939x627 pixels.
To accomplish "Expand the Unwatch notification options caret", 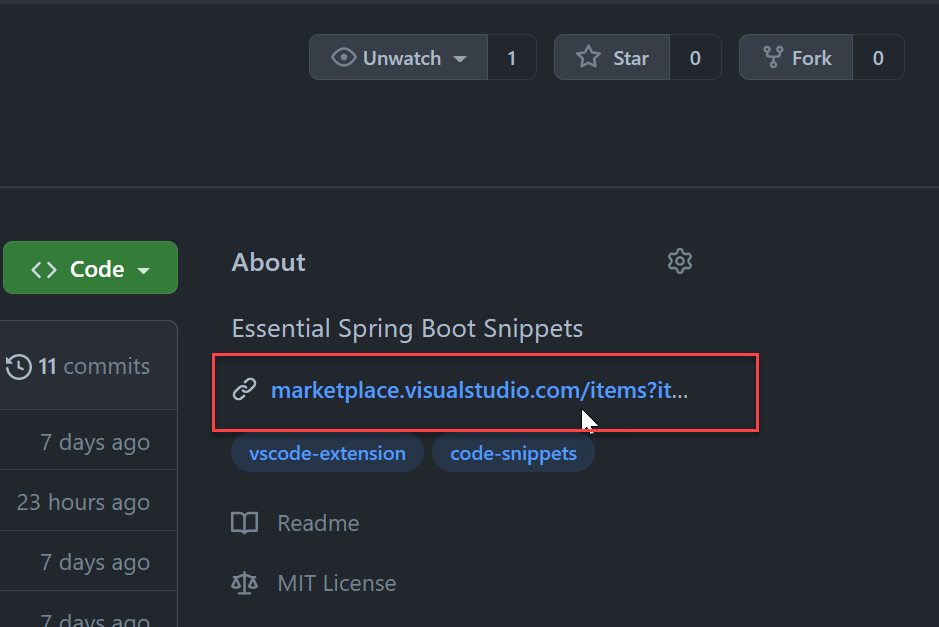I will 459,57.
